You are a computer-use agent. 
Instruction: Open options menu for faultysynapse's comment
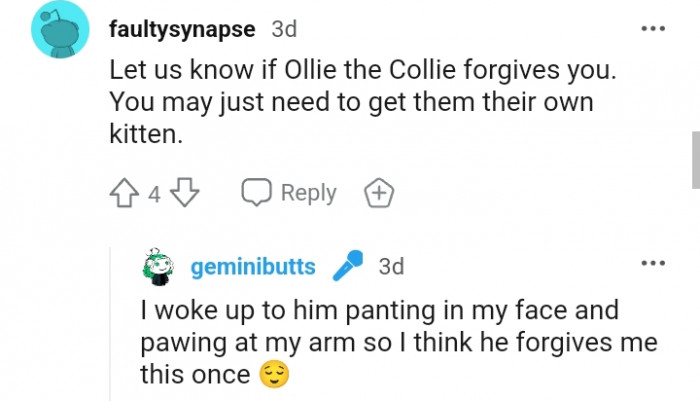(x=652, y=28)
